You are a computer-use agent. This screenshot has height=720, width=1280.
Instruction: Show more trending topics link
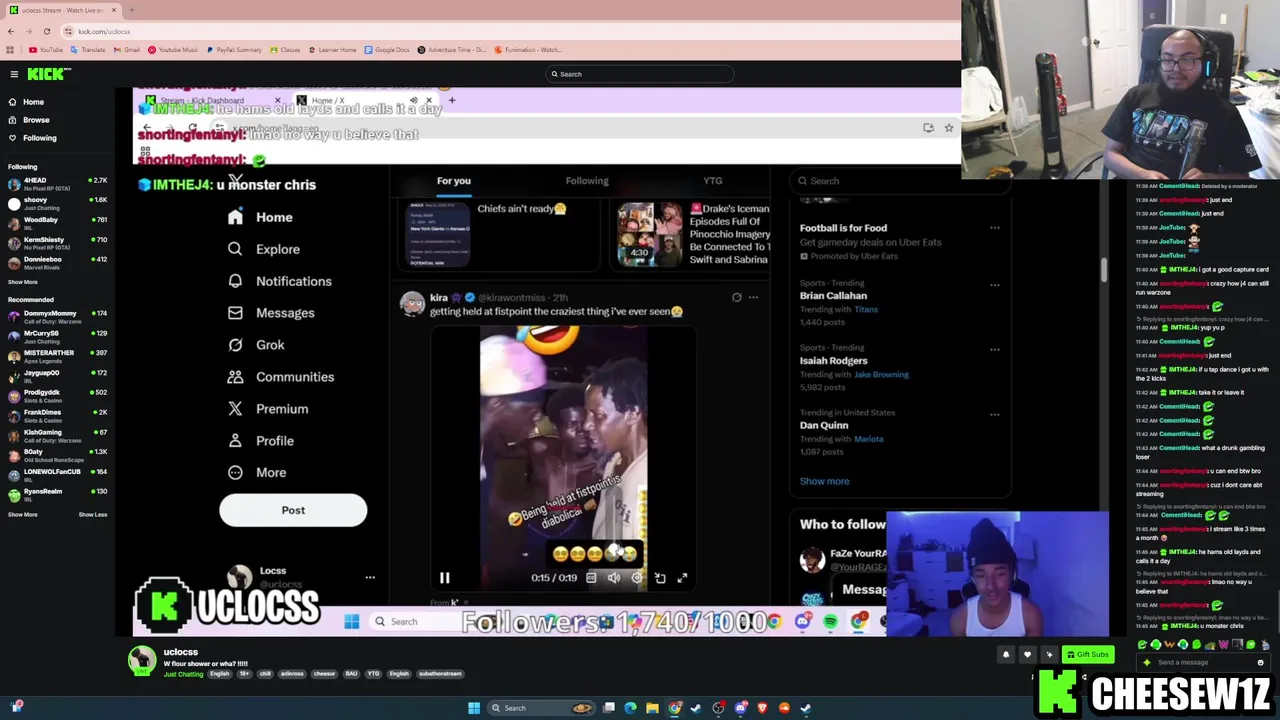tap(824, 481)
